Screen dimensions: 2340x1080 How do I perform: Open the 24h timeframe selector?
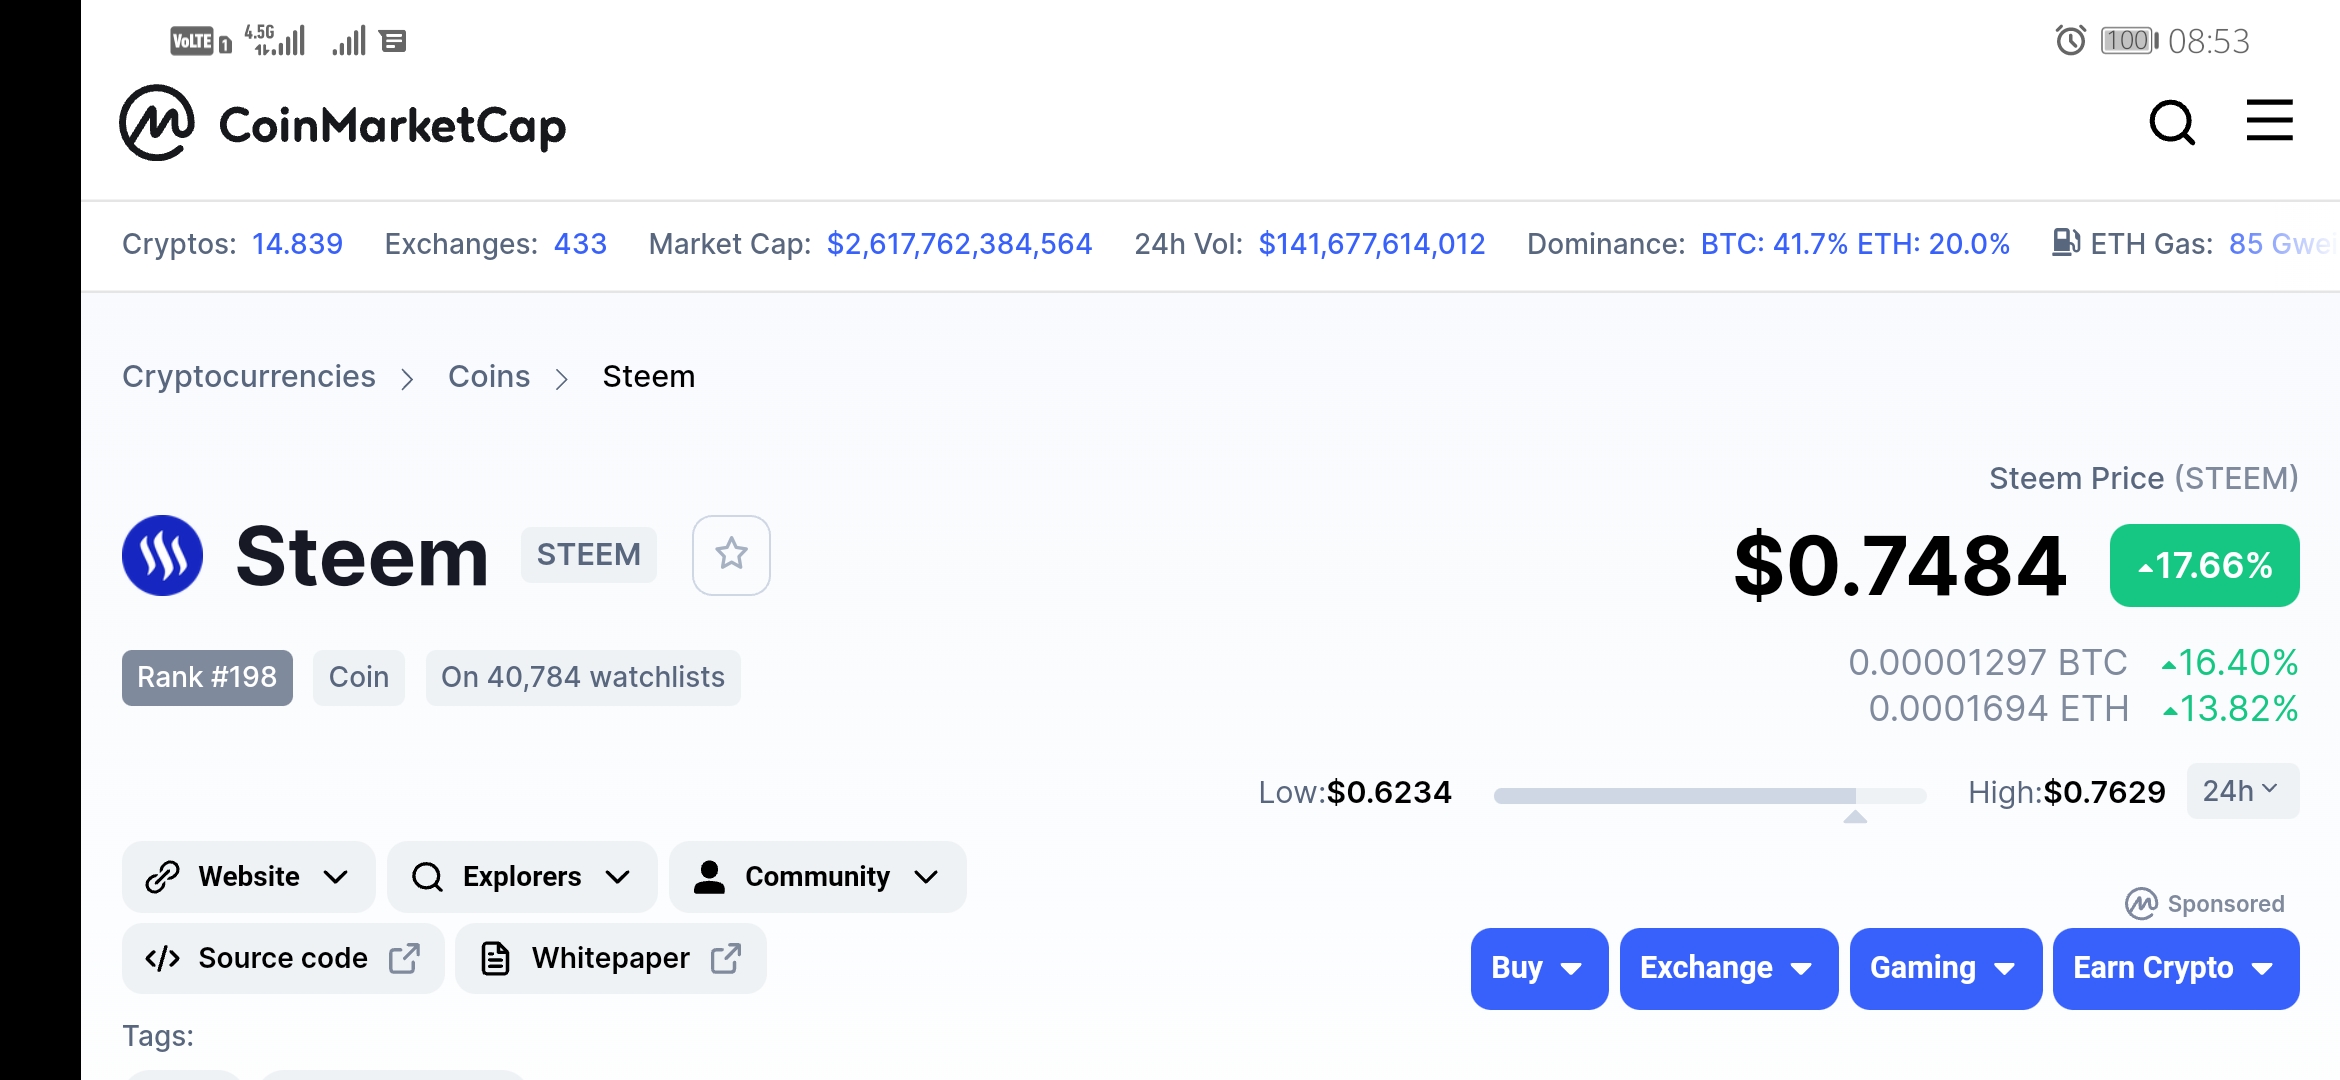2242,791
